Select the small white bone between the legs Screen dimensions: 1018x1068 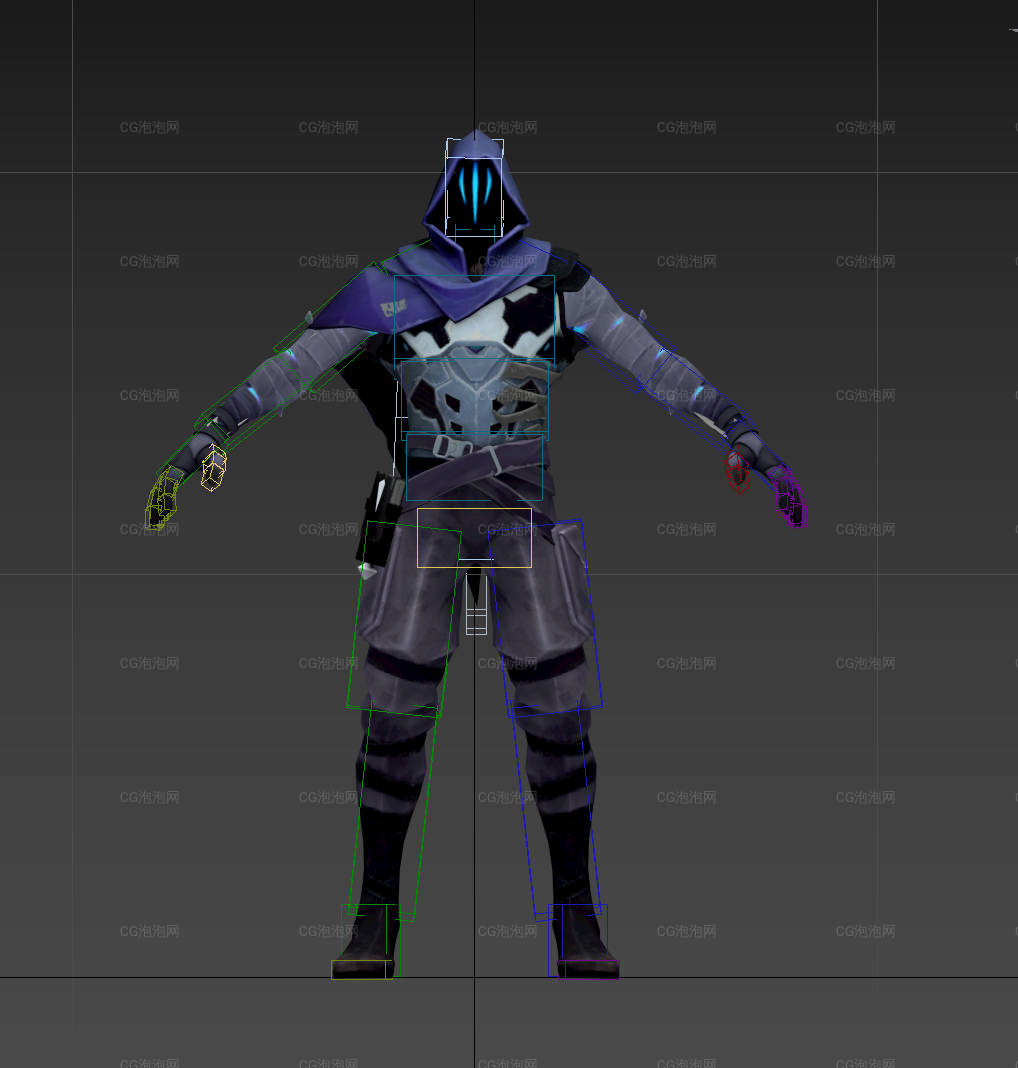pyautogui.click(x=476, y=604)
